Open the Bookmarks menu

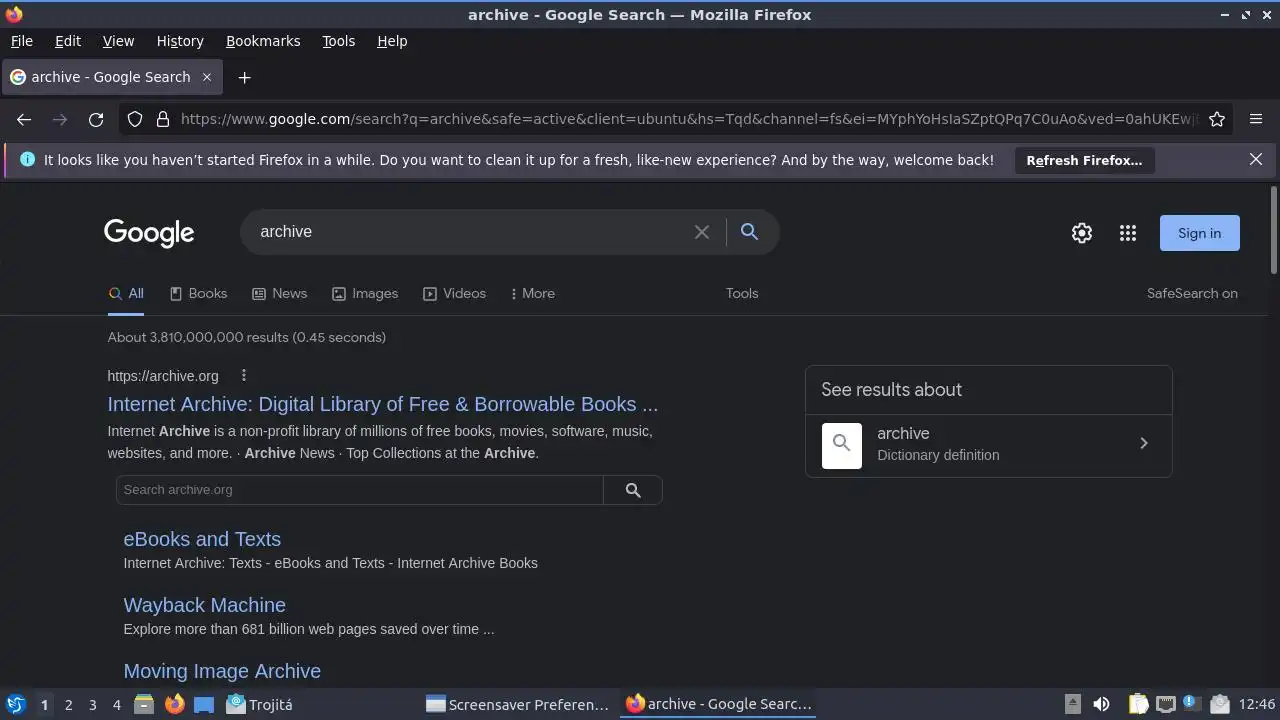tap(263, 41)
